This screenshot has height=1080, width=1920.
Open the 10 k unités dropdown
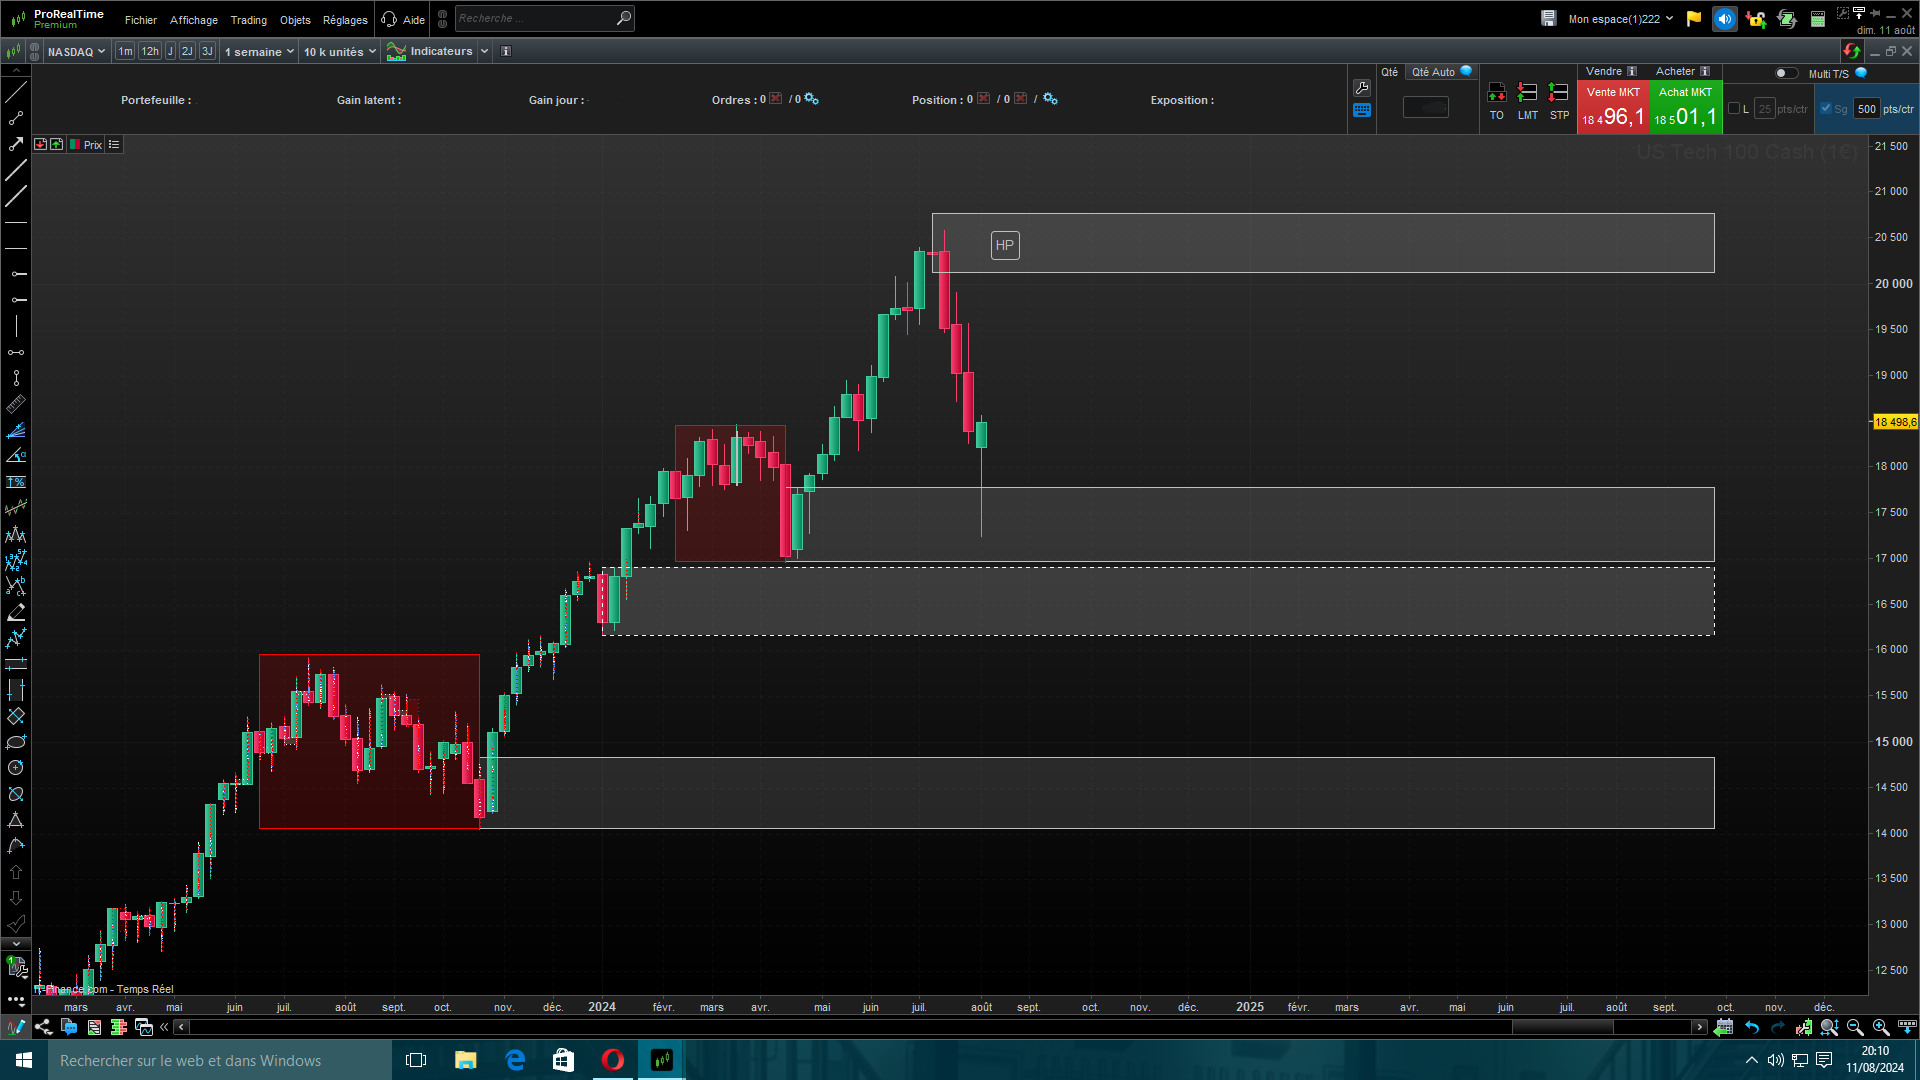coord(340,51)
